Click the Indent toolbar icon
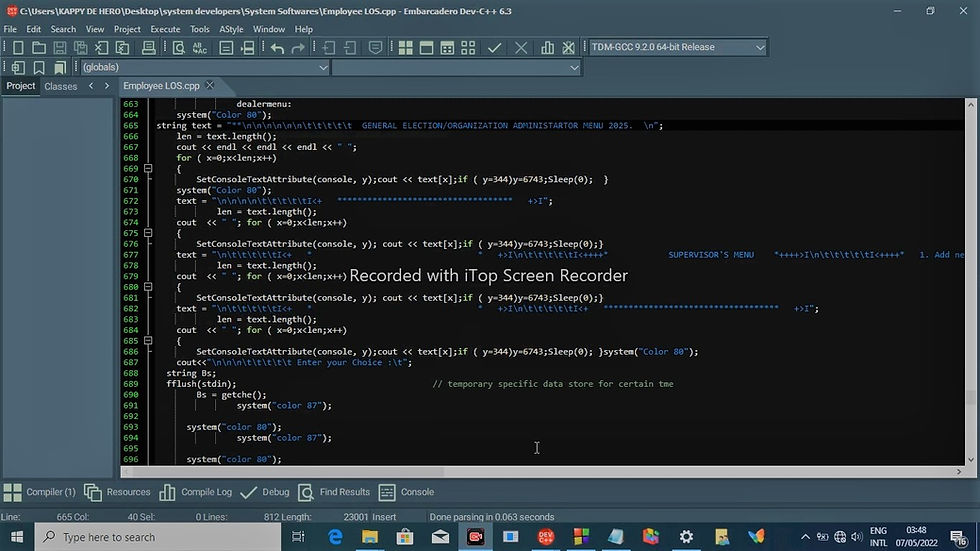 point(329,47)
